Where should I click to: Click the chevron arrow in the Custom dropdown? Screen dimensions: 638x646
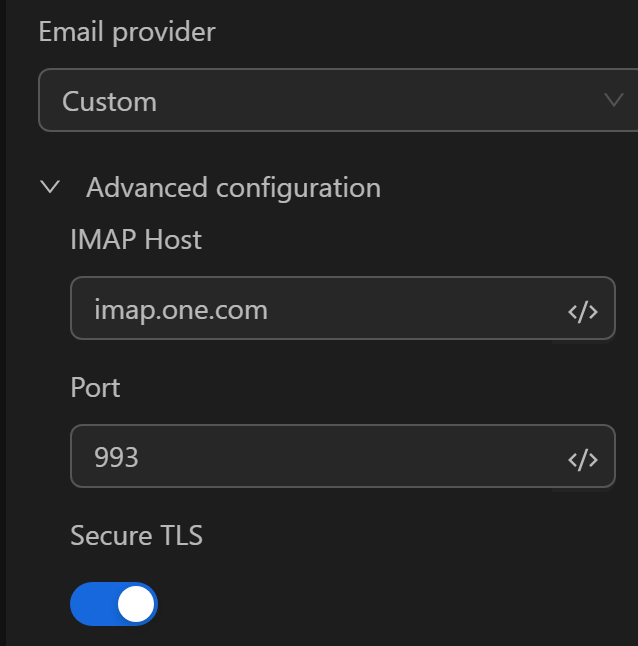tap(613, 100)
